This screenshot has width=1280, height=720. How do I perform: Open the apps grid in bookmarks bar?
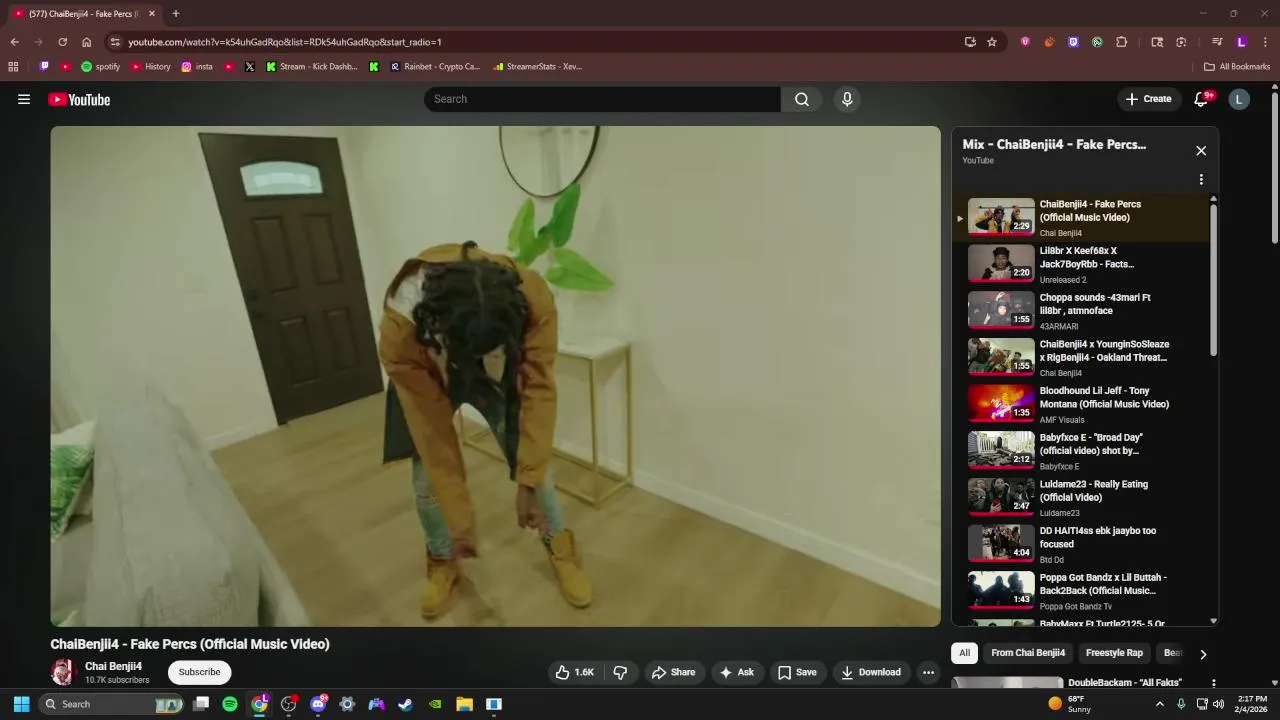pos(13,67)
